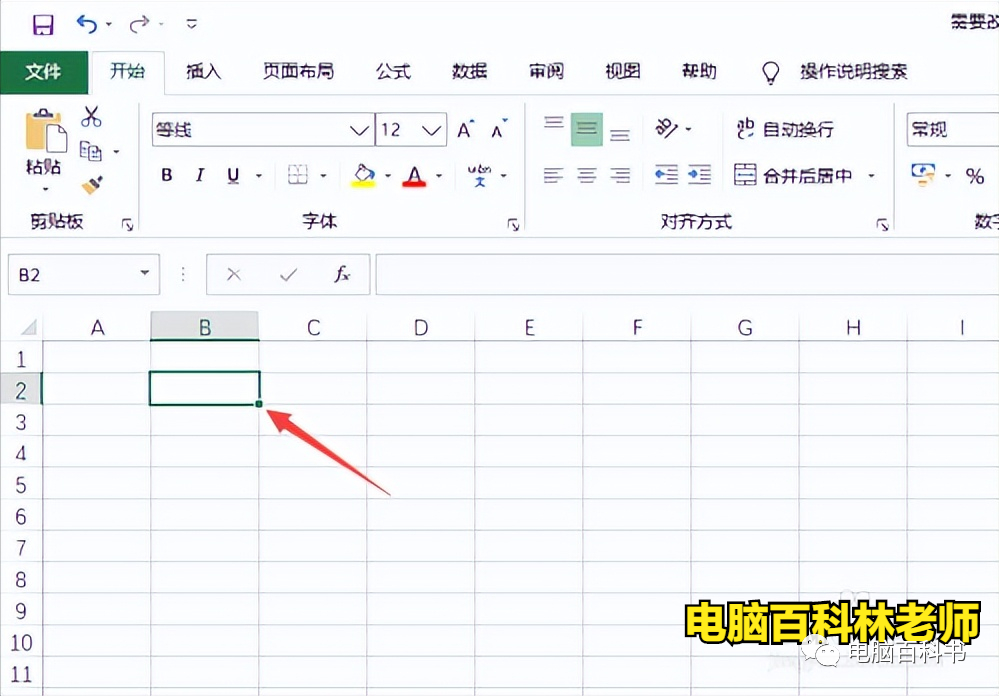The image size is (999, 696).
Task: Open 合并后居中 dropdown arrow
Action: [x=871, y=176]
